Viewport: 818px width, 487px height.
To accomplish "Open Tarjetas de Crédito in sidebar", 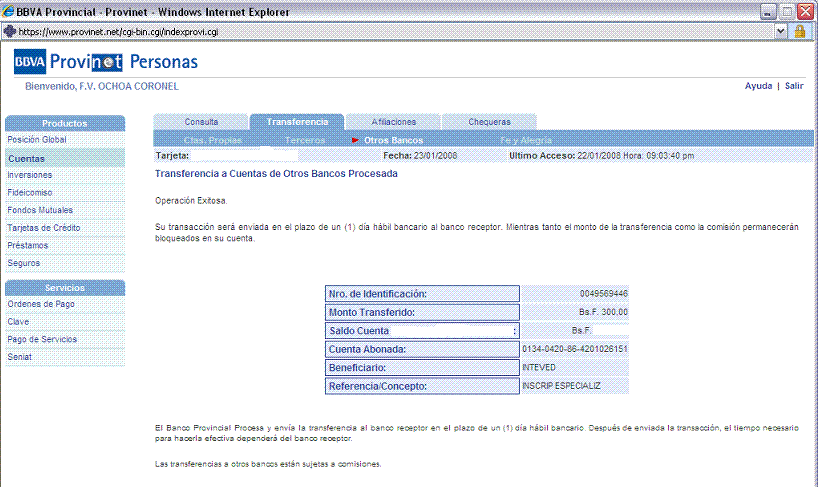I will pos(43,228).
